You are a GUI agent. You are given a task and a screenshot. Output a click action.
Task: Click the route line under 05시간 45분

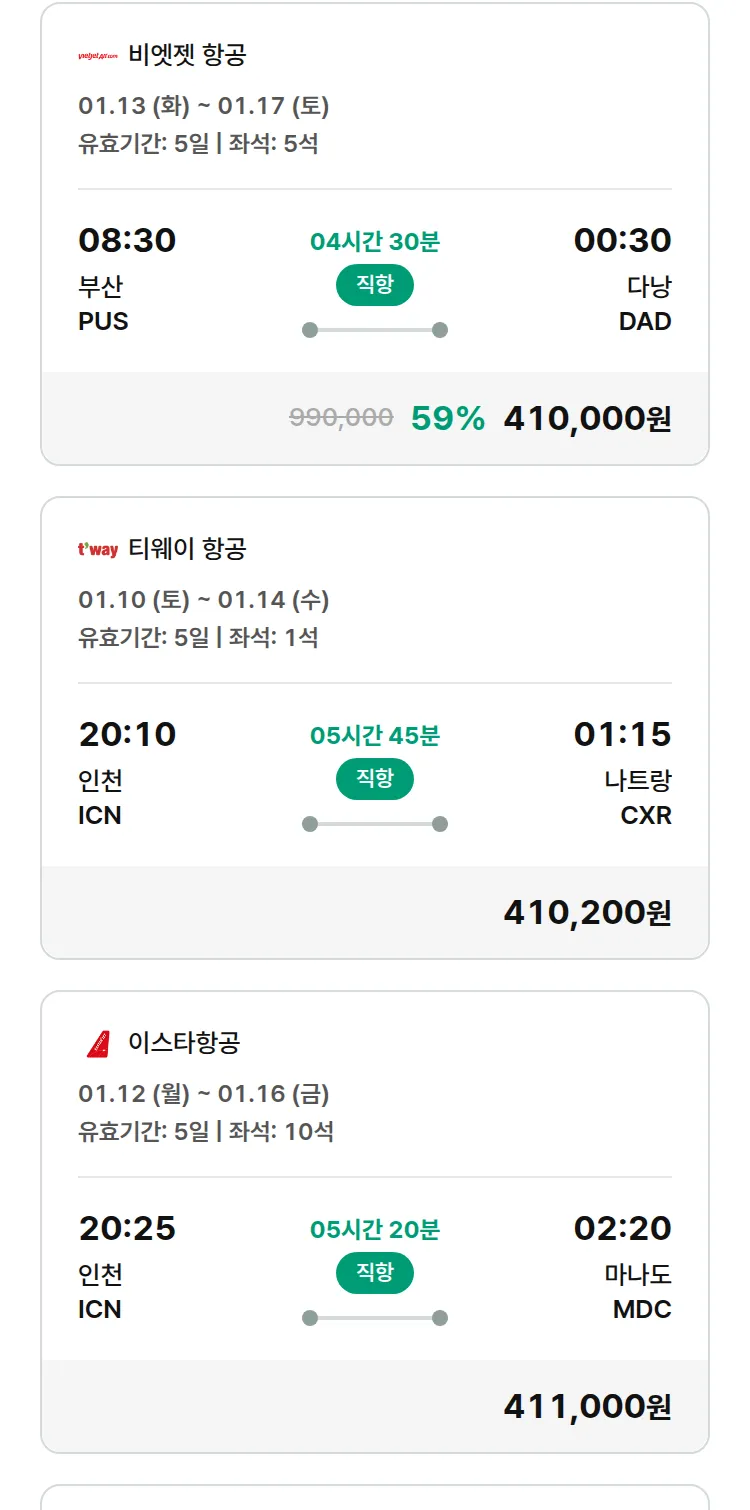point(375,824)
